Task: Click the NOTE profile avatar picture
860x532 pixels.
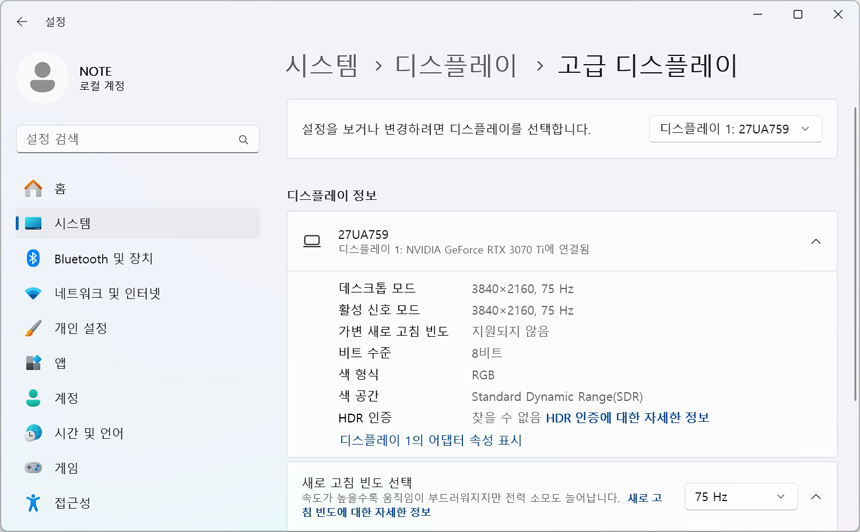Action: tap(43, 78)
